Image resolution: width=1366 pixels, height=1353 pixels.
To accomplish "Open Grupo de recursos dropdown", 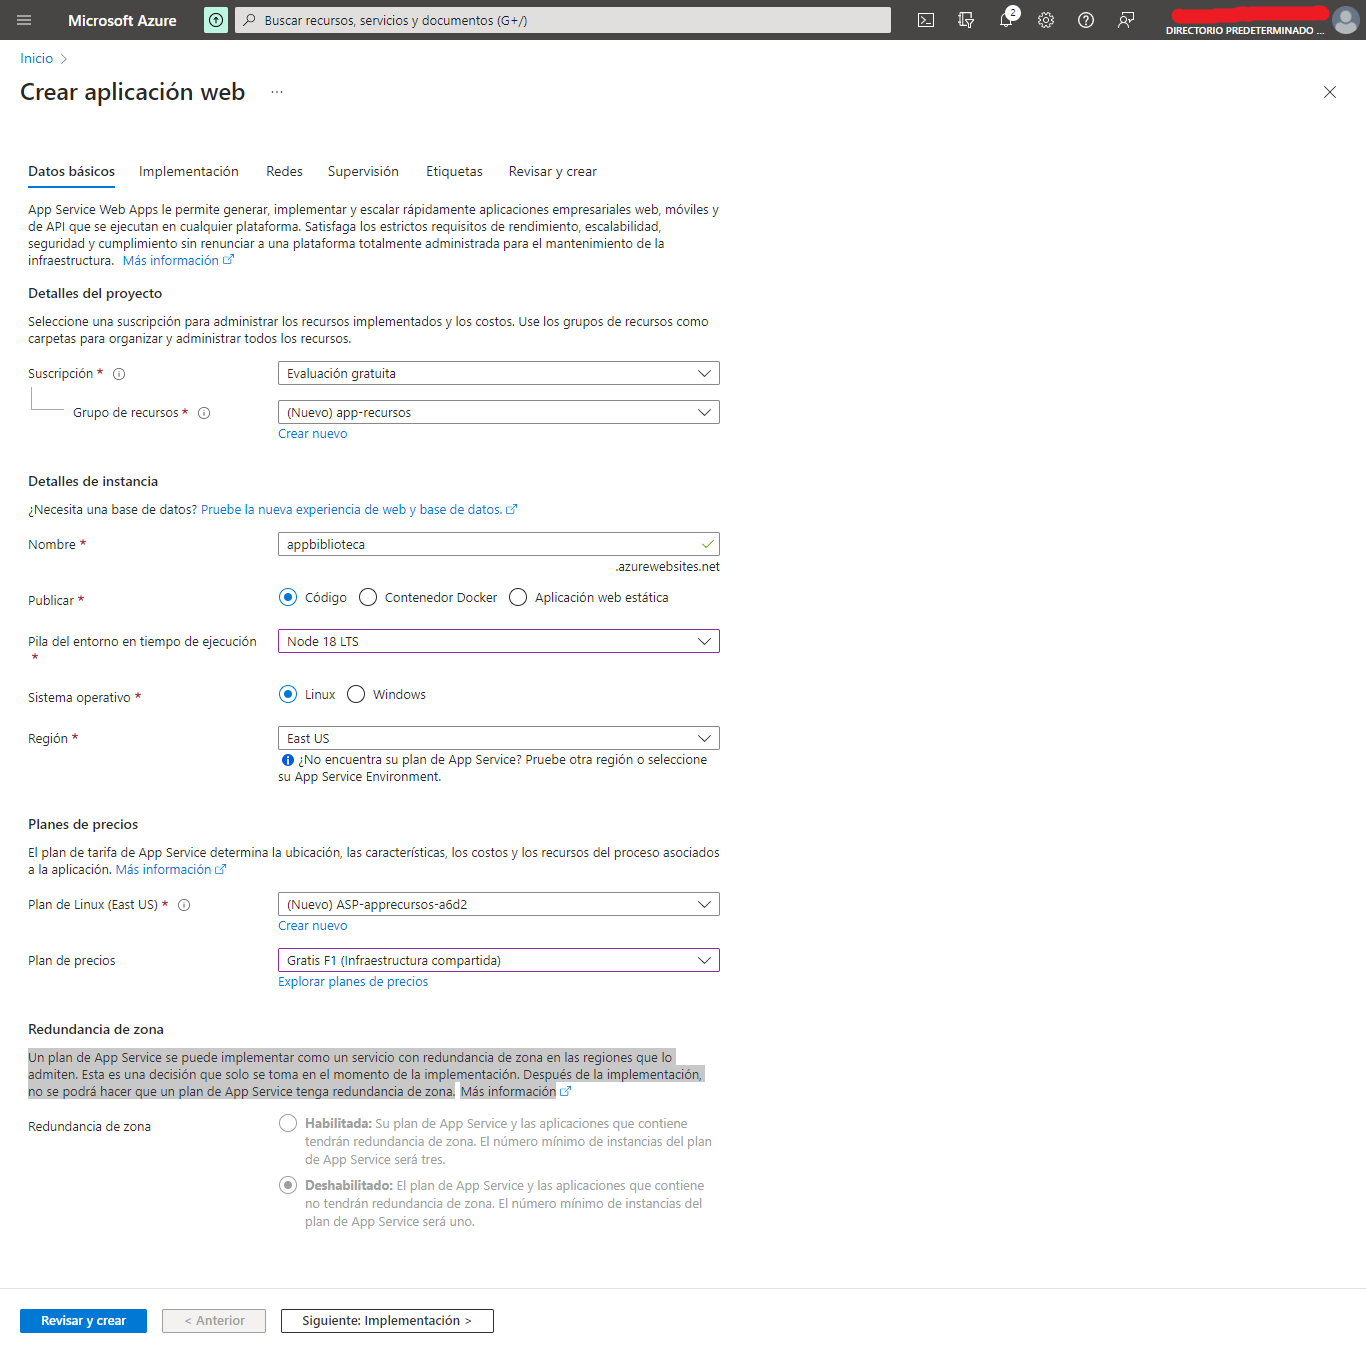I will pos(499,412).
